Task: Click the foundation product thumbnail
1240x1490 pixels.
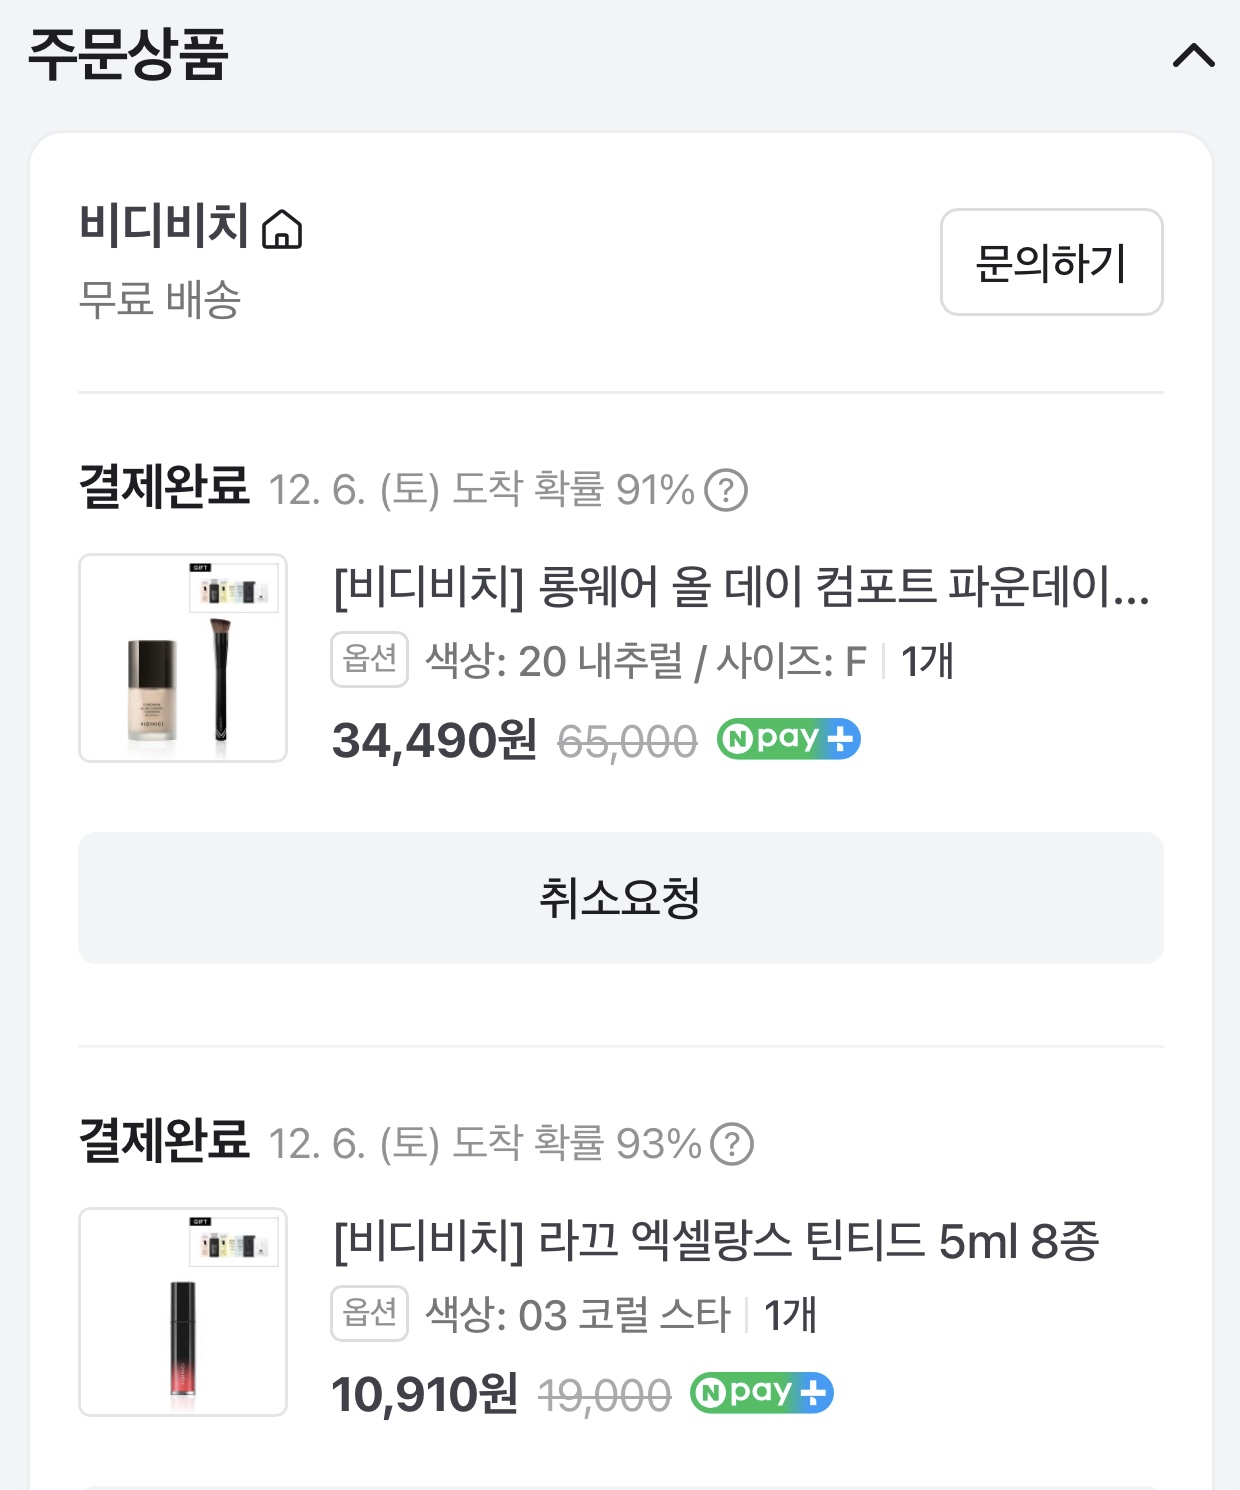Action: pyautogui.click(x=183, y=658)
